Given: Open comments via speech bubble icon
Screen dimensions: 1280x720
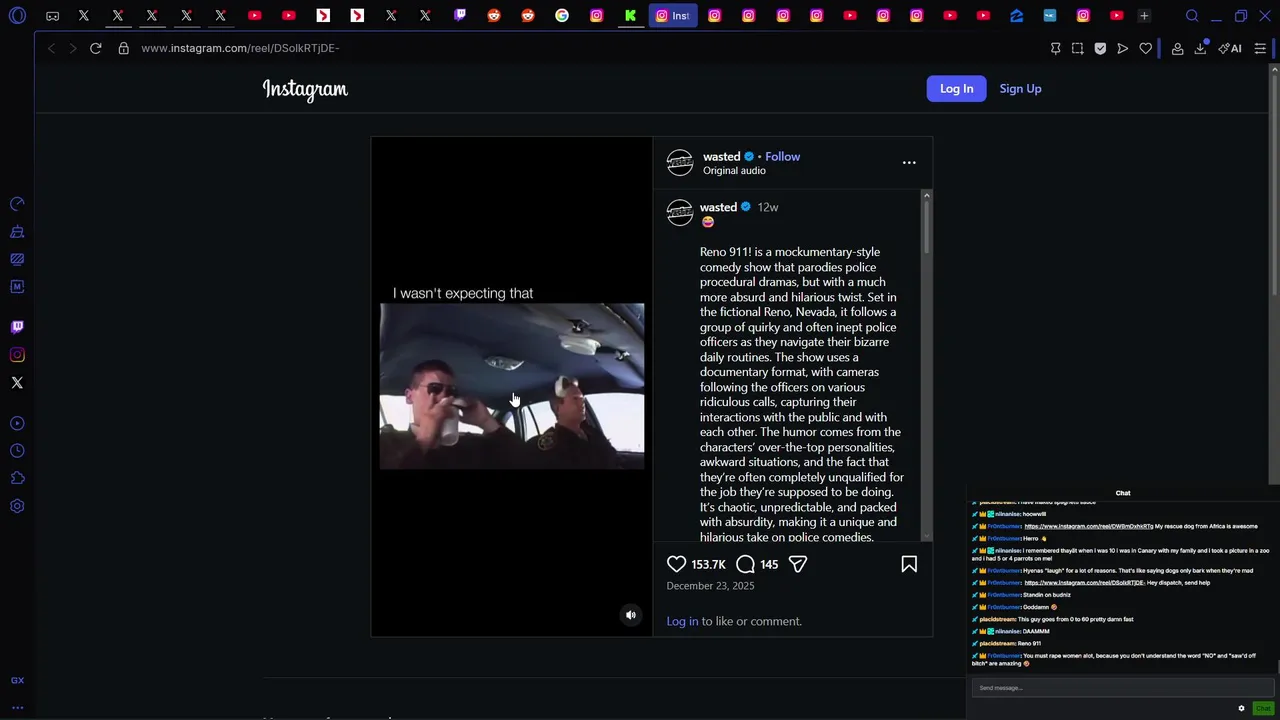Looking at the screenshot, I should pyautogui.click(x=745, y=564).
